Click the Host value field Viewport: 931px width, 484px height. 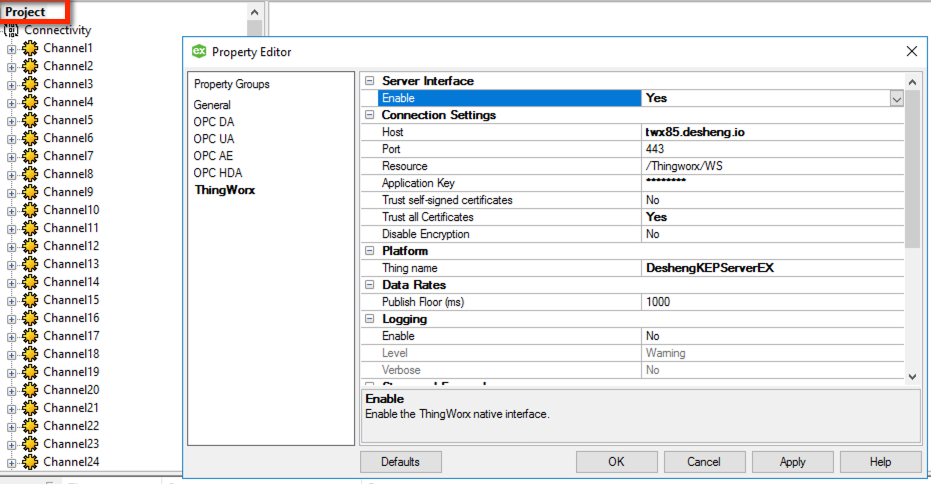click(772, 132)
